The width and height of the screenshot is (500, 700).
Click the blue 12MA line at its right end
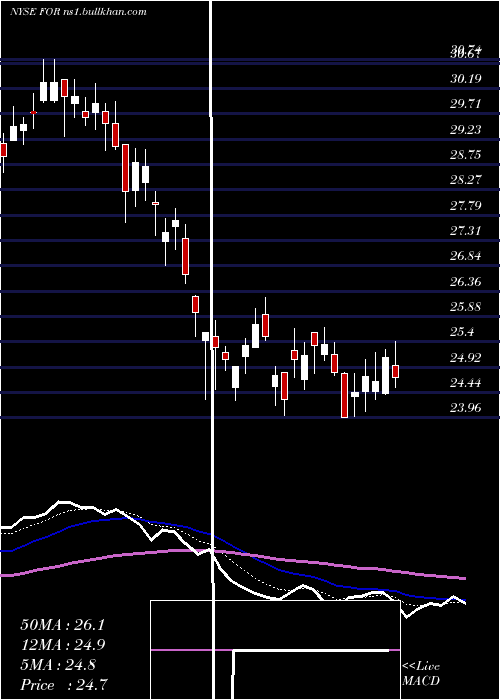coord(463,601)
